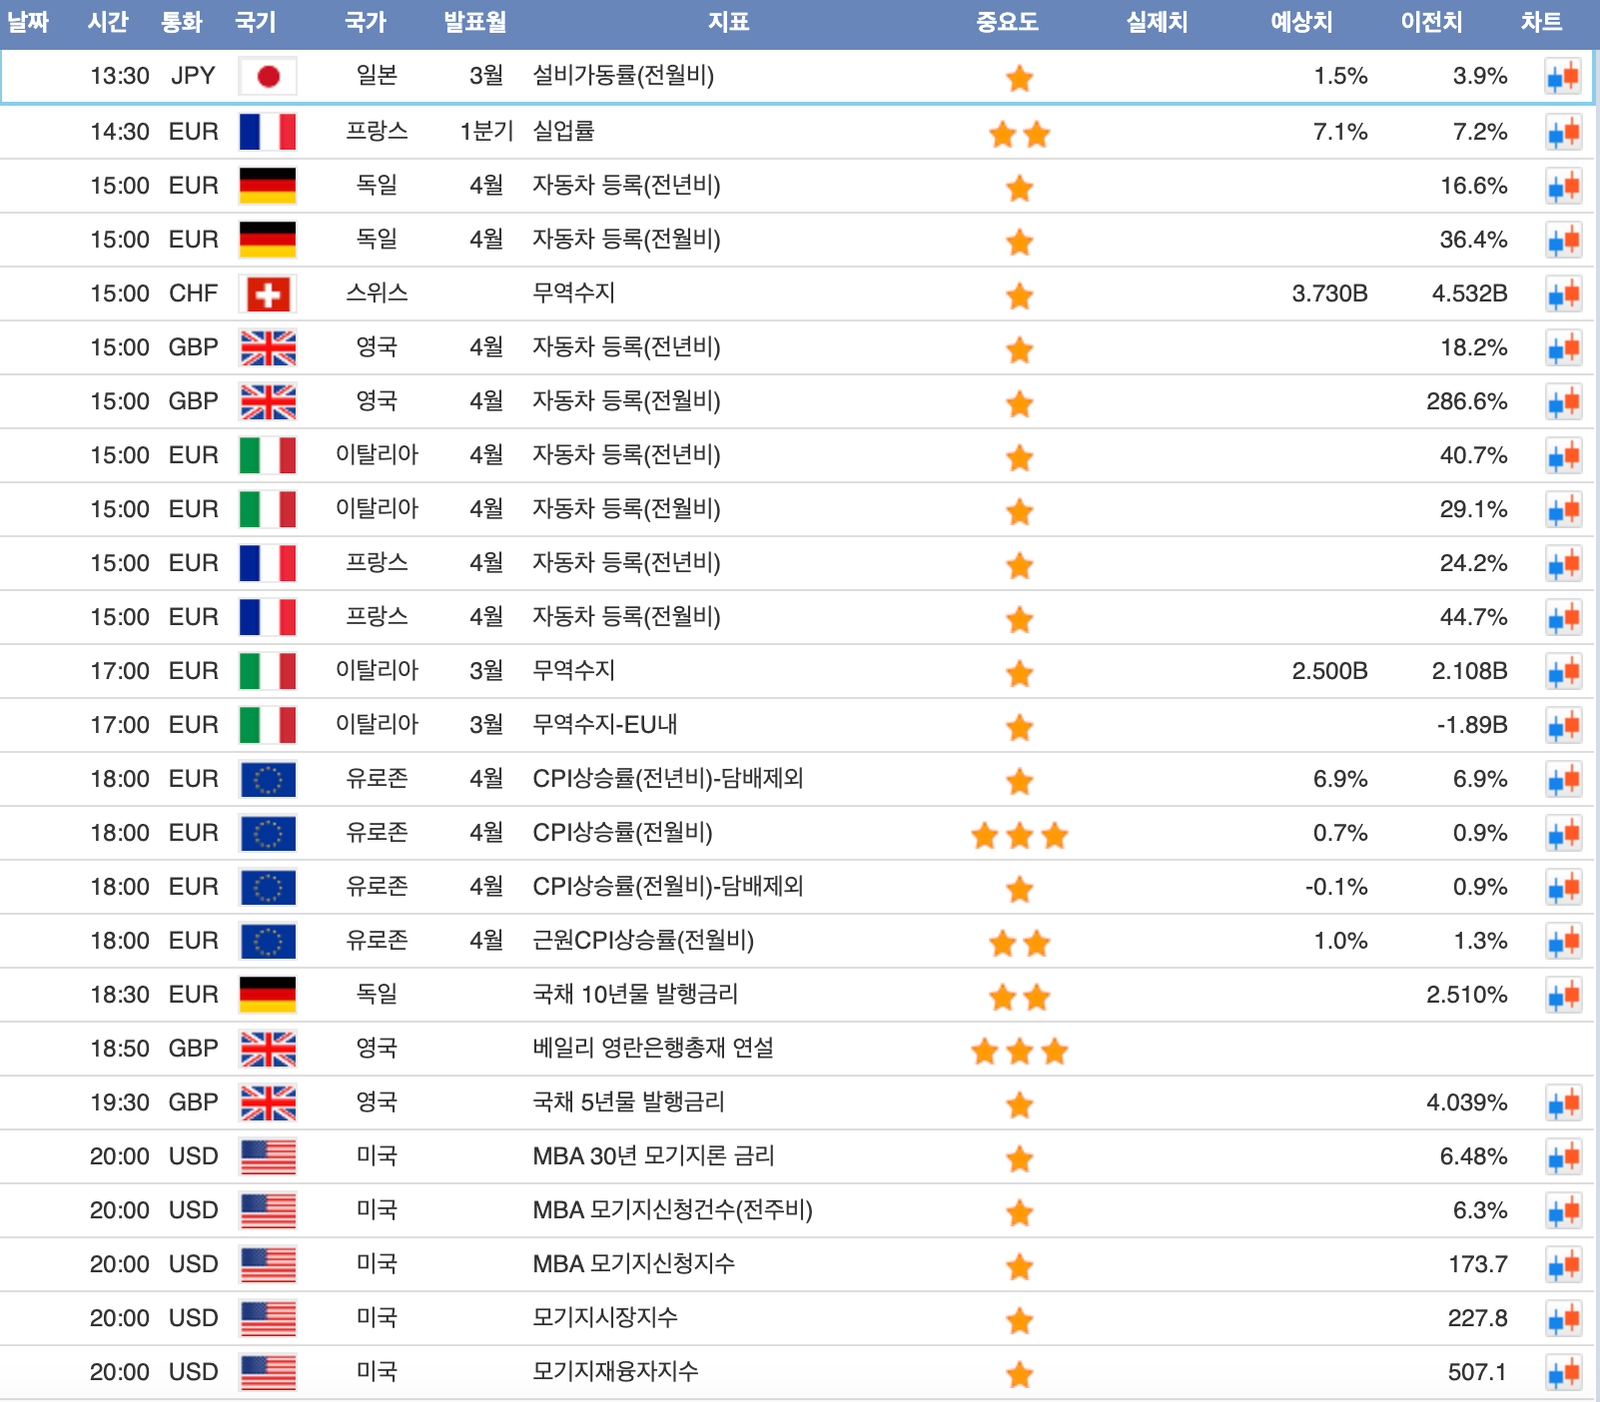Sort by 중요도 column header
1600x1402 pixels.
pos(1007,22)
